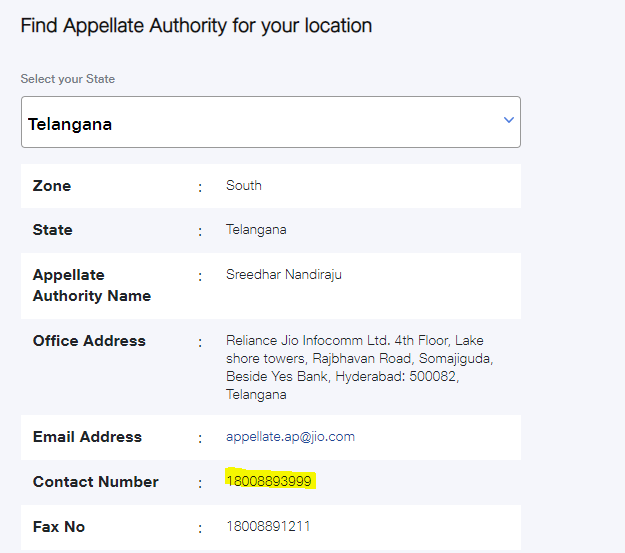Click the Sreedhar Nandiraju authority name
This screenshot has width=625, height=553.
pos(283,275)
